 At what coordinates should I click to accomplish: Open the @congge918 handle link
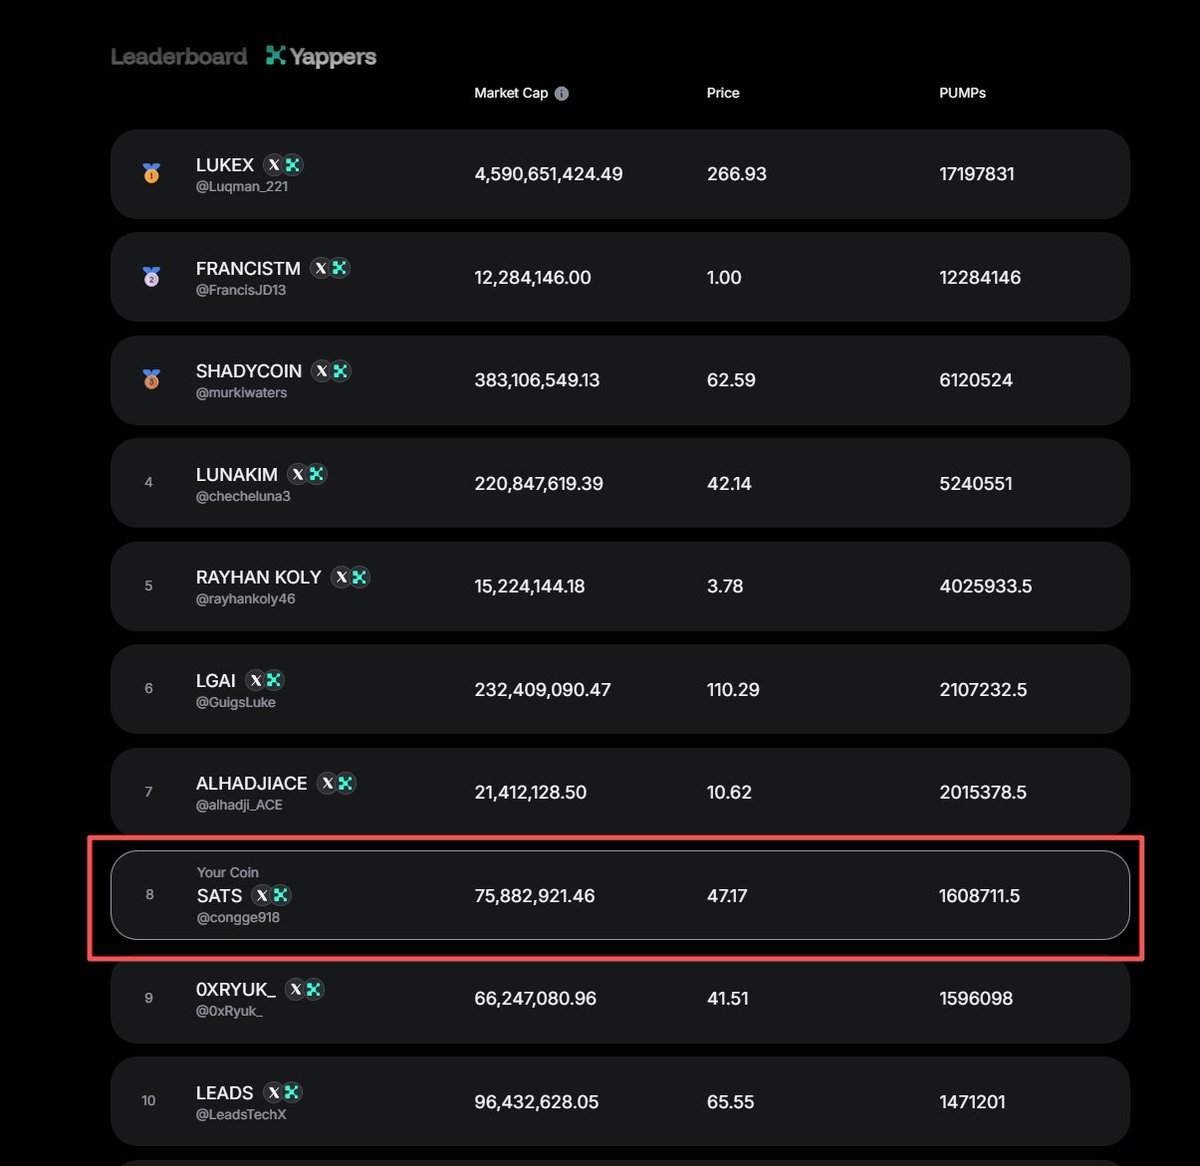238,918
